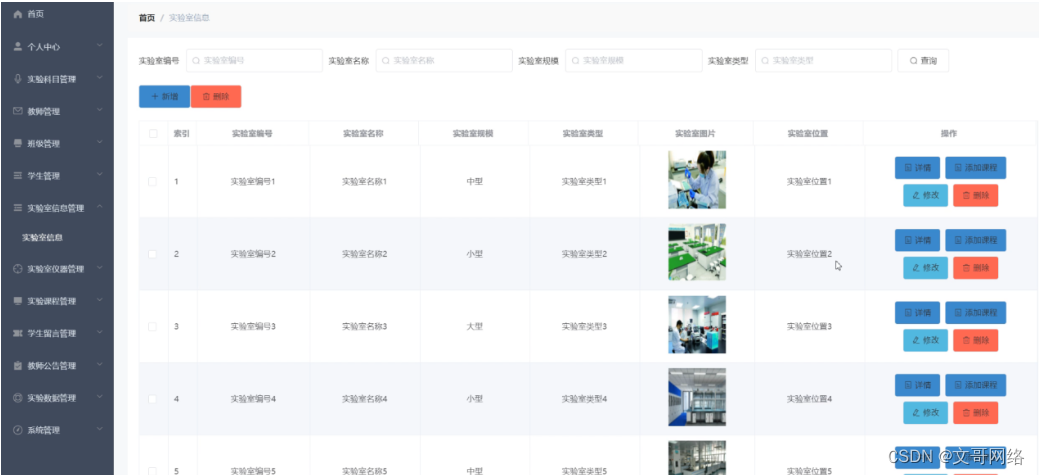Click magnifier icon inside 实验室名称 search box

(x=385, y=60)
